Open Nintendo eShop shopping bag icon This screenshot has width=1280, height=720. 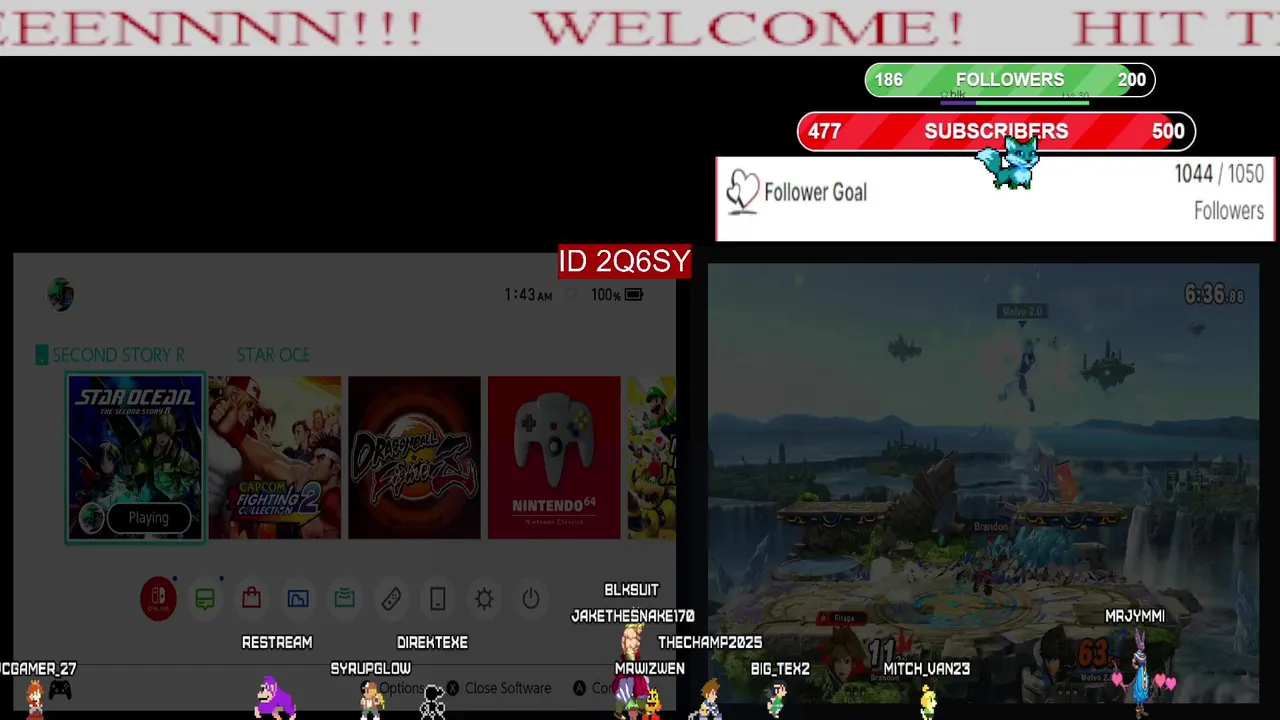(x=251, y=599)
